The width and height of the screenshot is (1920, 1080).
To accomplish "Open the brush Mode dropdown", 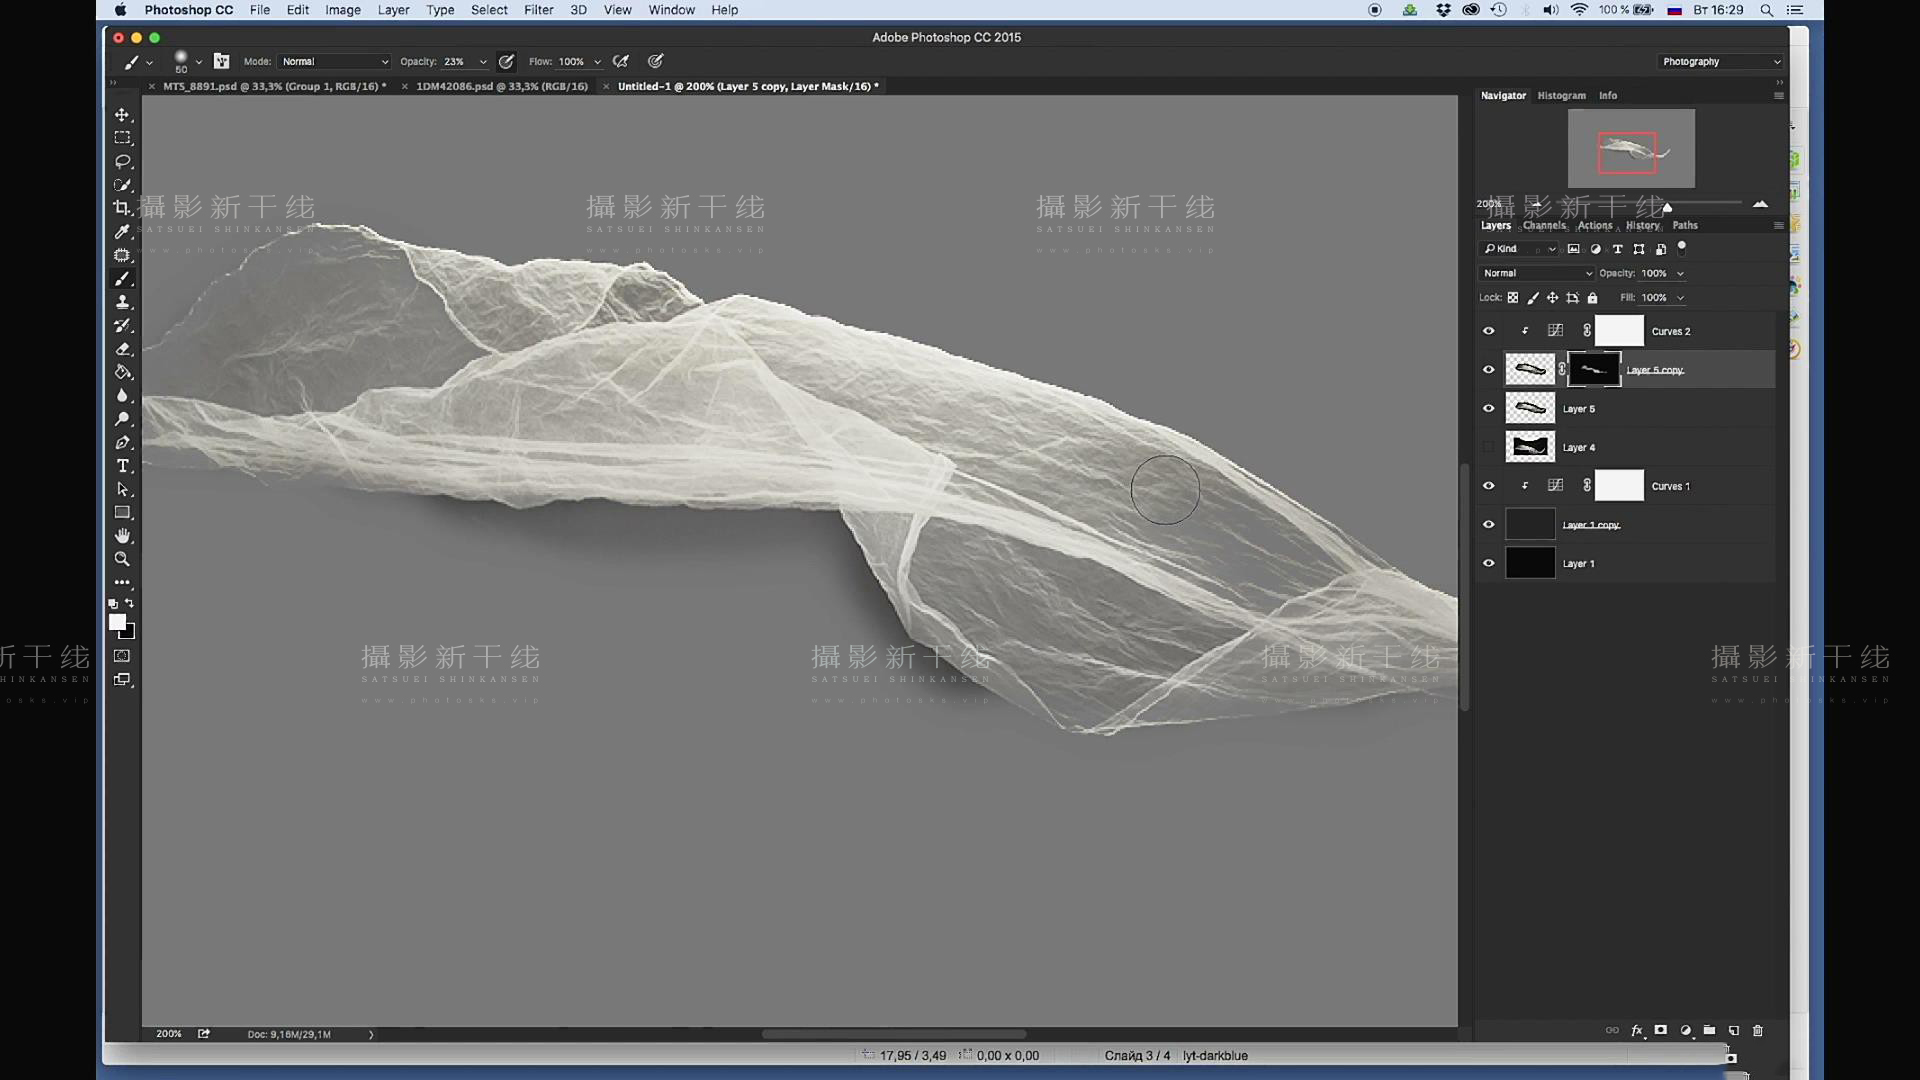I will point(335,61).
